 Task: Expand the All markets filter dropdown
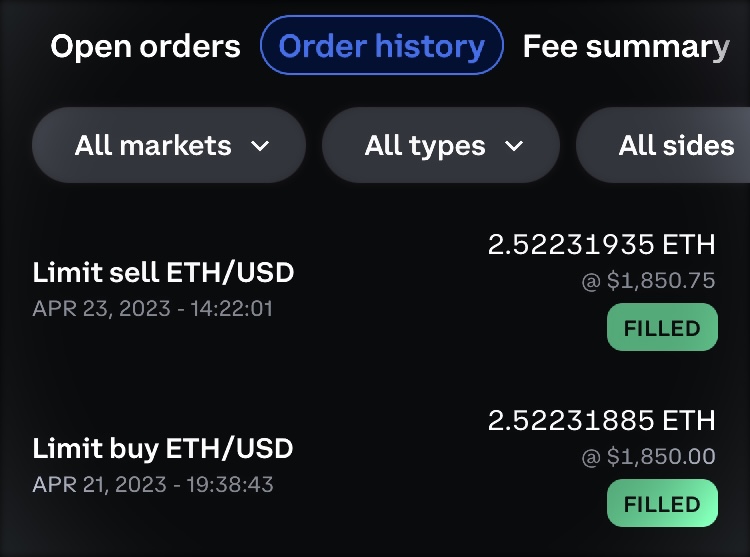pyautogui.click(x=169, y=146)
